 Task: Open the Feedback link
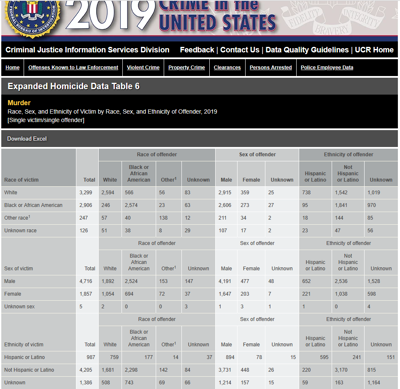pyautogui.click(x=197, y=50)
